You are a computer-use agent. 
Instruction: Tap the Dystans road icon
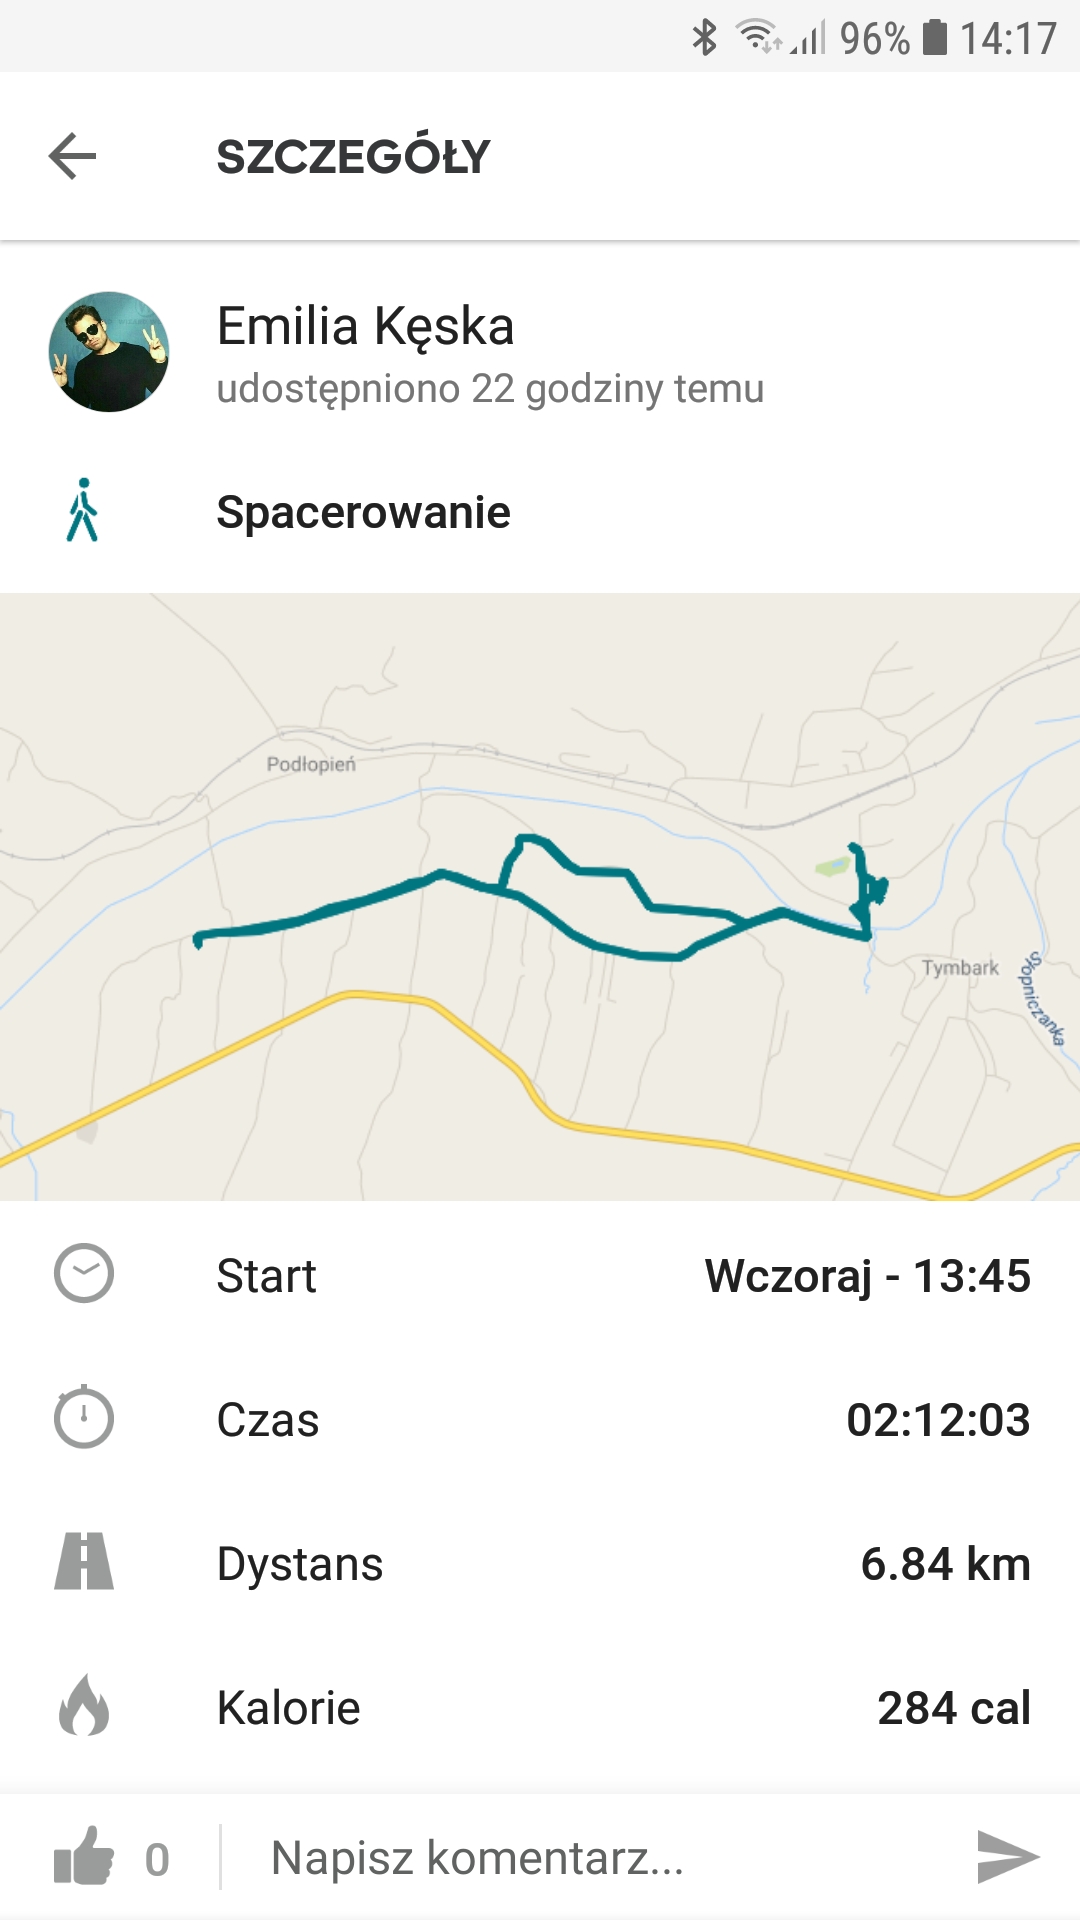tap(84, 1562)
